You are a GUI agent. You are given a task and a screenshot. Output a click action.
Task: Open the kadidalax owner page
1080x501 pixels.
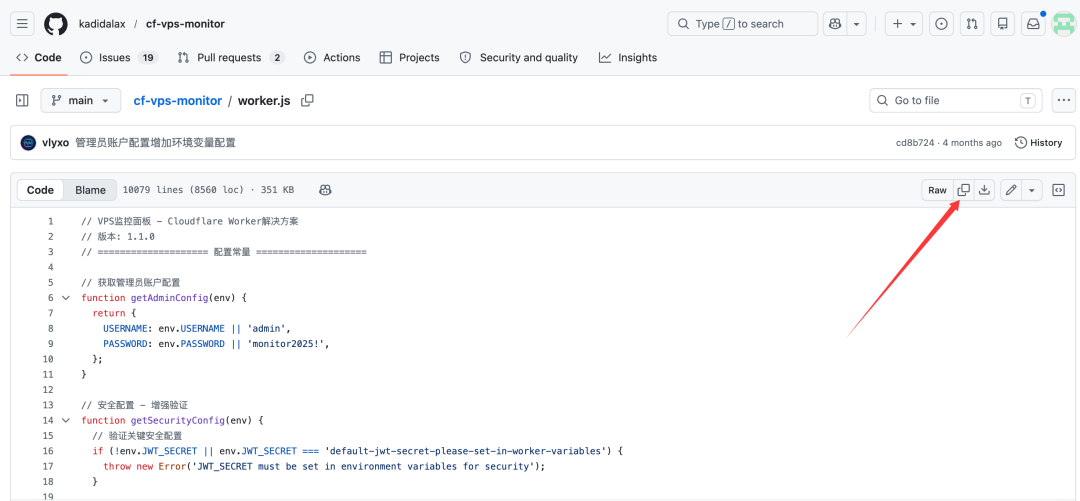(102, 24)
